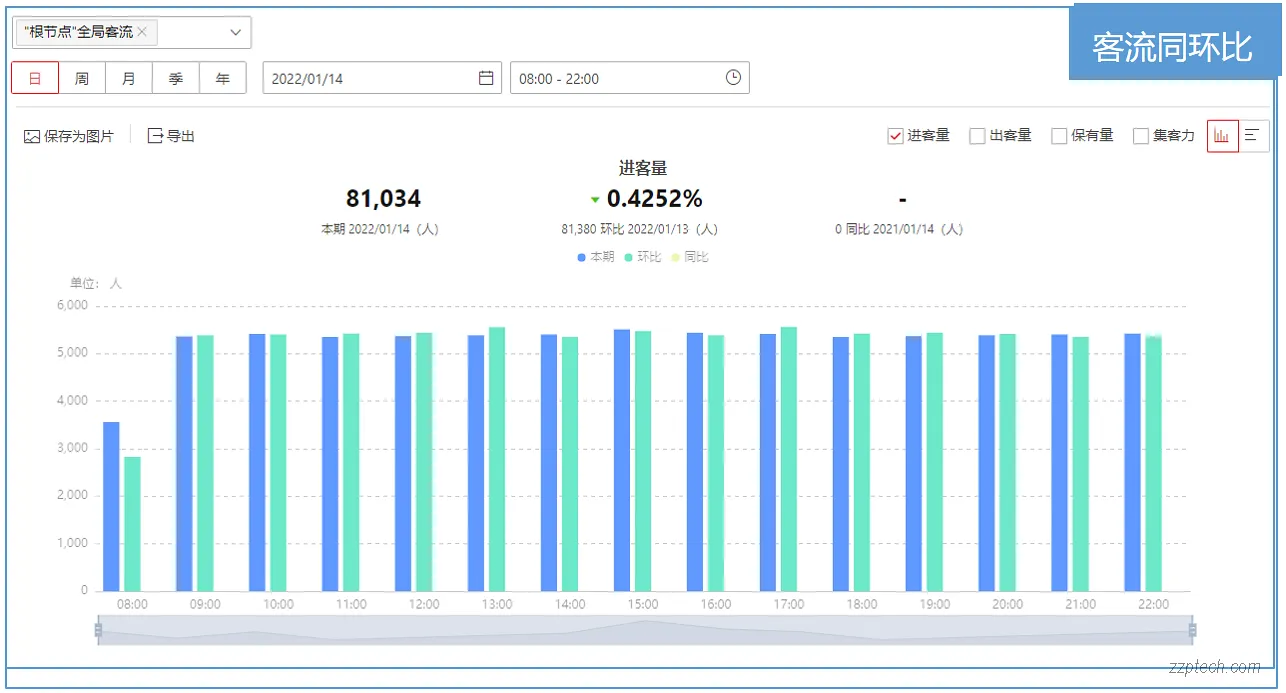Open the node selection dropdown
The image size is (1286, 693).
(236, 31)
